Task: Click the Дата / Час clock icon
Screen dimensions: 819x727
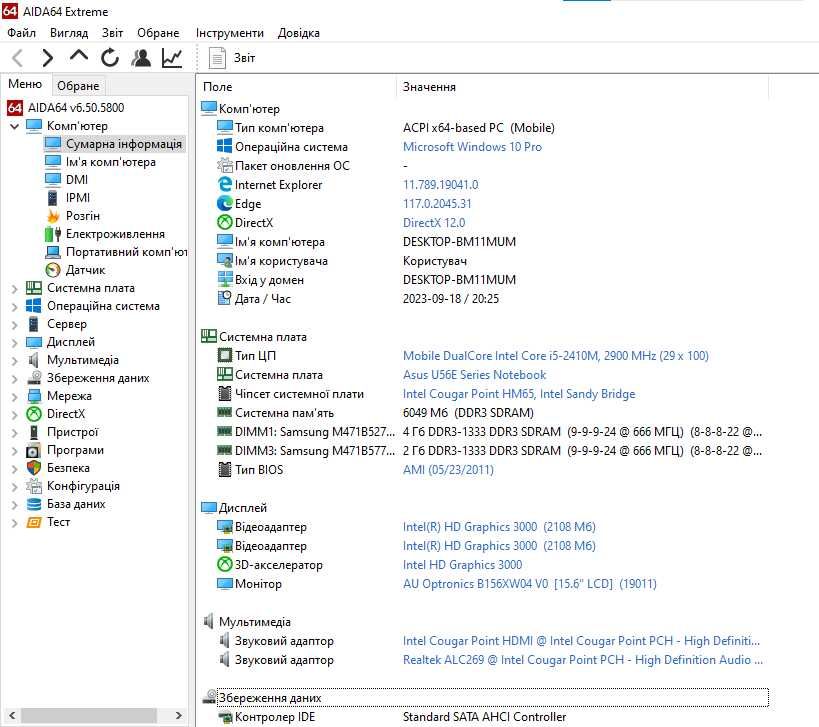Action: [225, 299]
